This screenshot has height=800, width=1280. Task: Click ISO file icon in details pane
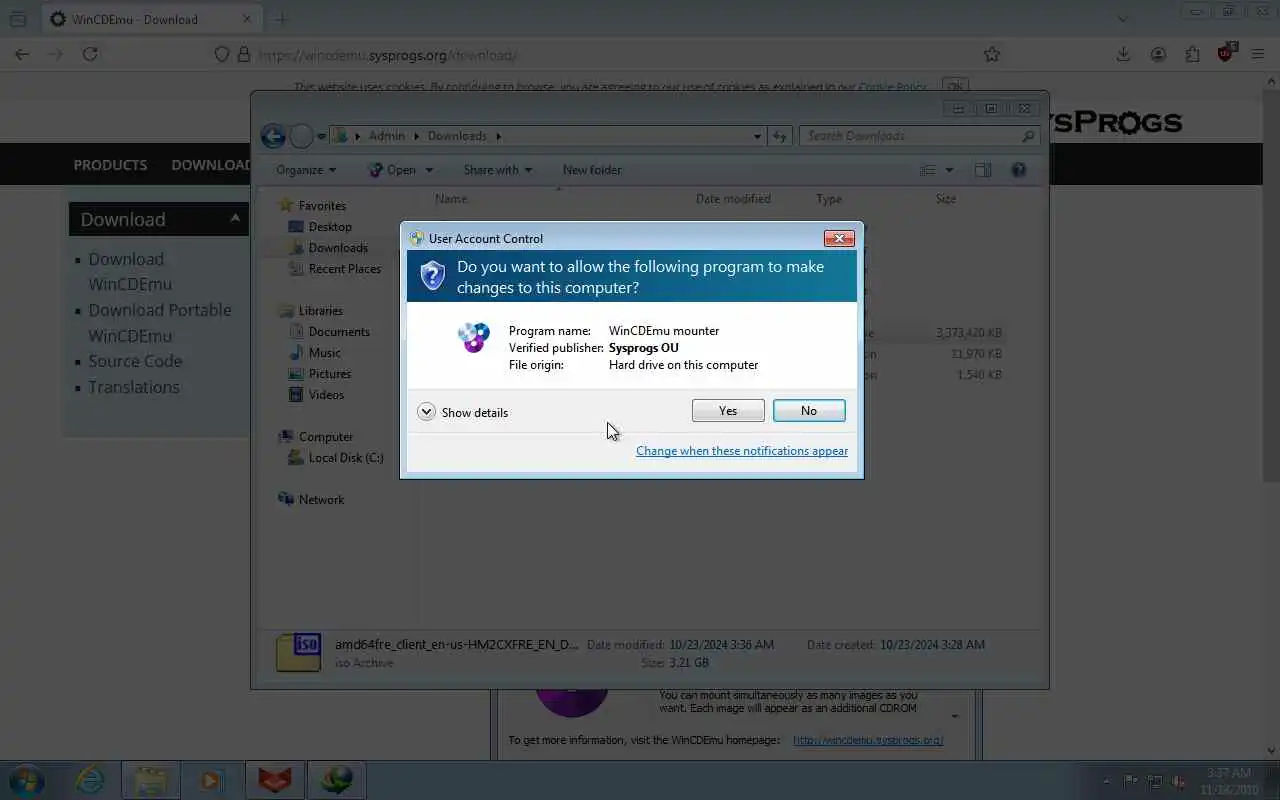[x=298, y=652]
